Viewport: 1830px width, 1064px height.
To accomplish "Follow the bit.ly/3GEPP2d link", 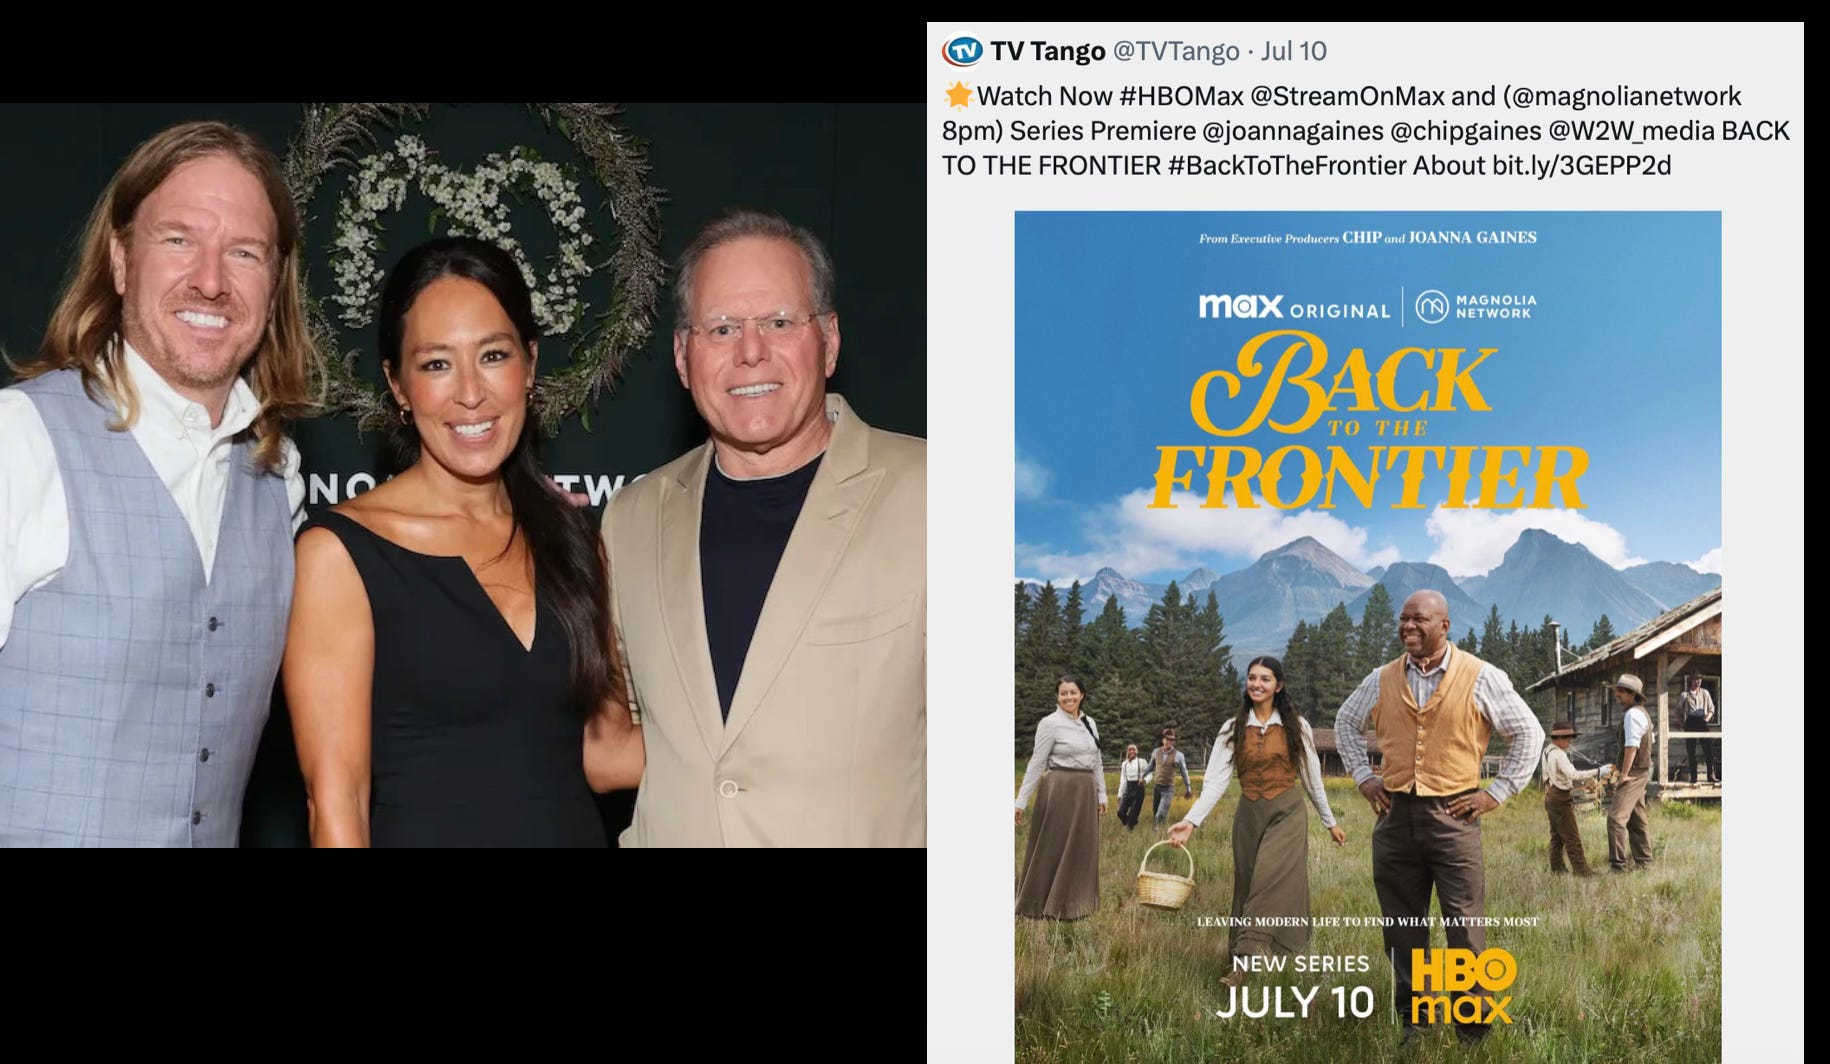I will click(1581, 166).
